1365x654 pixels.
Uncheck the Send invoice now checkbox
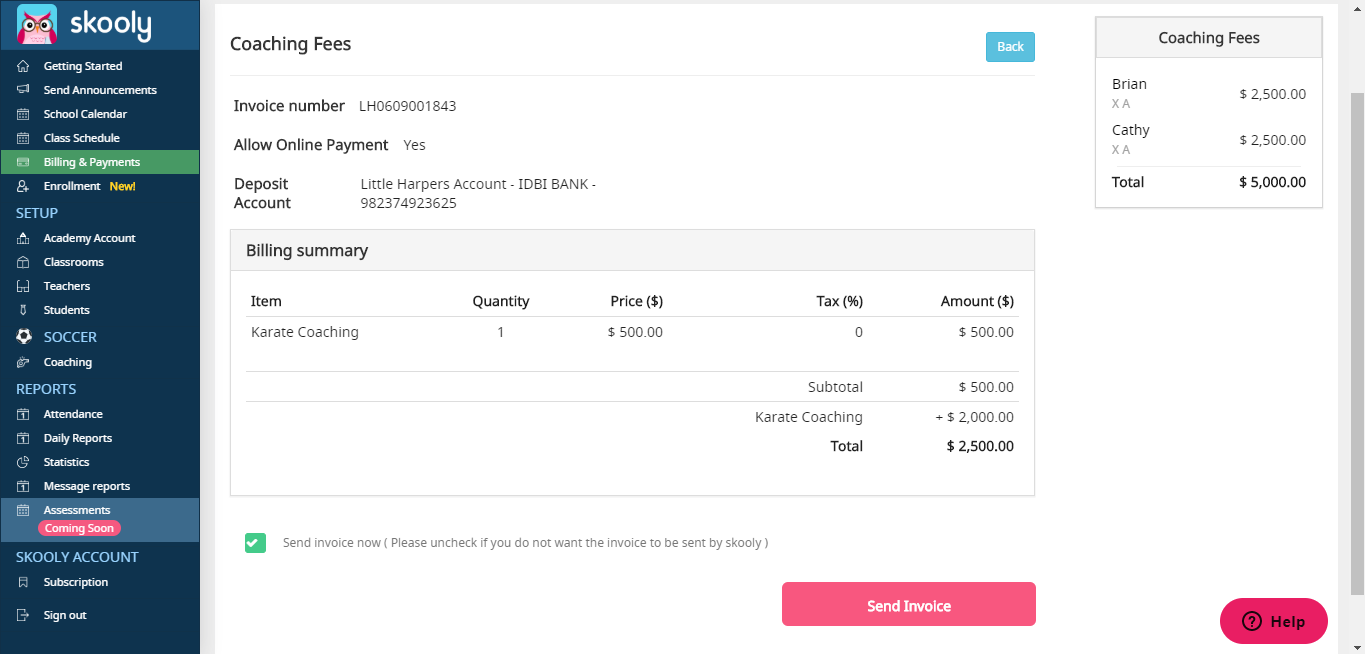click(x=255, y=543)
